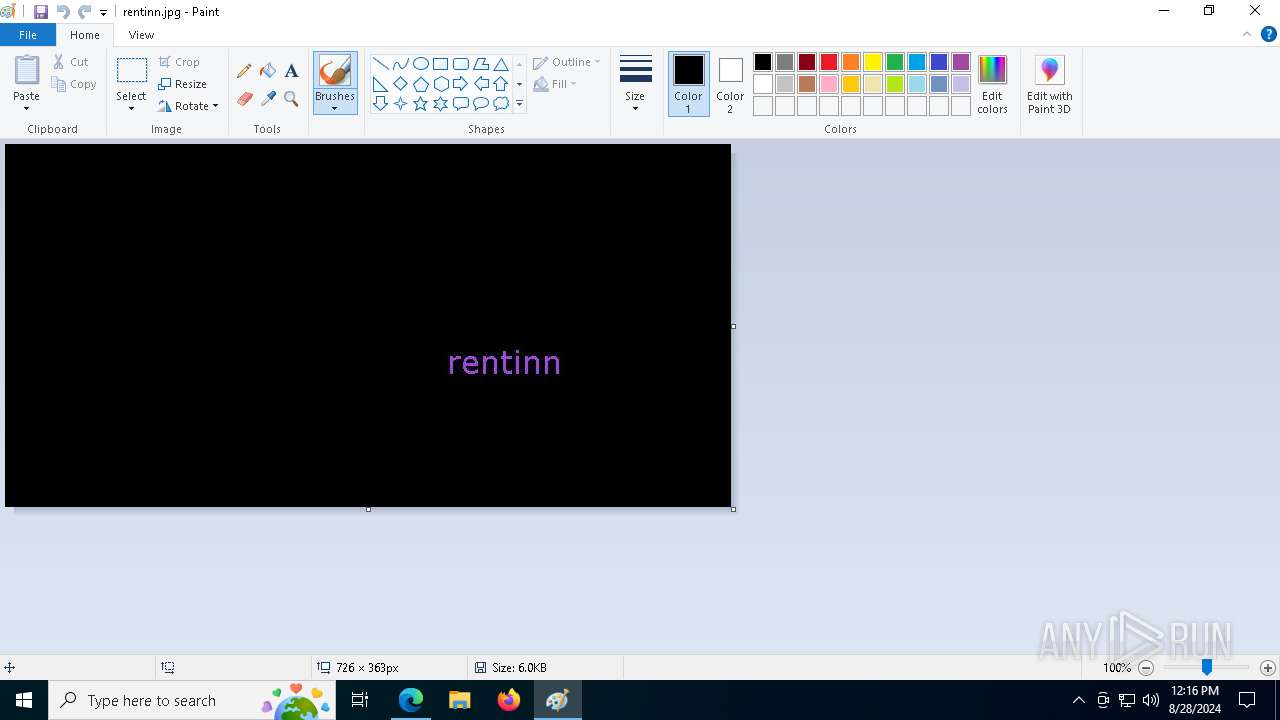Pick the red color swatch
This screenshot has width=1280, height=720.
(x=829, y=62)
